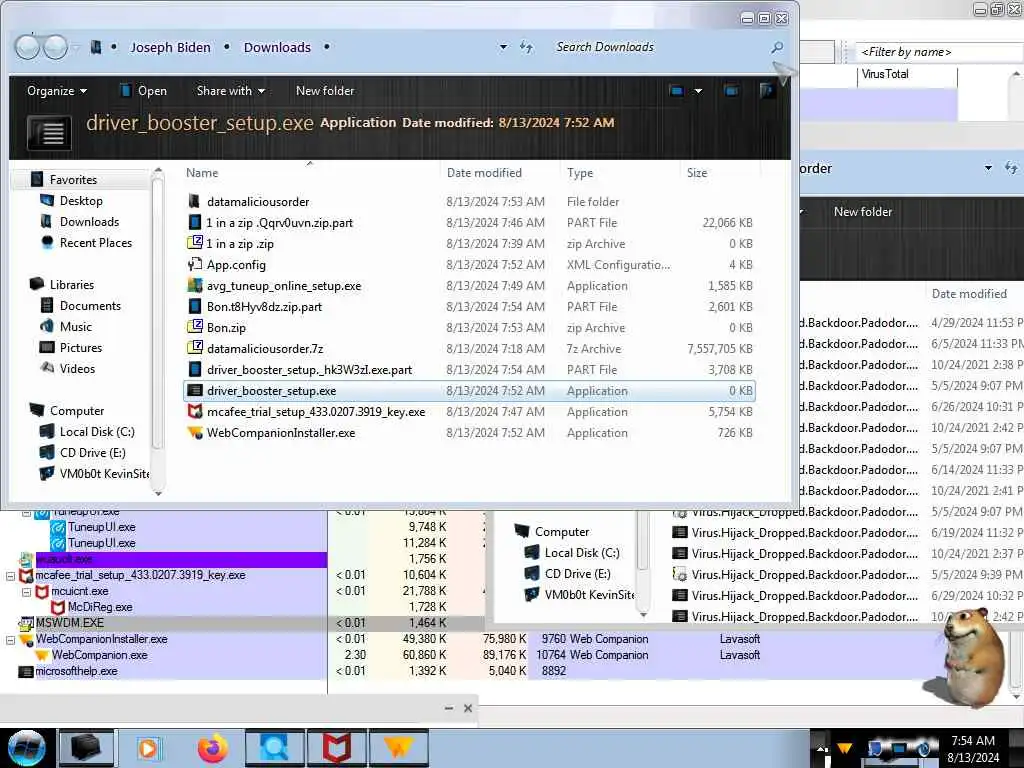Open the Organize dropdown menu
This screenshot has height=768, width=1024.
point(57,91)
